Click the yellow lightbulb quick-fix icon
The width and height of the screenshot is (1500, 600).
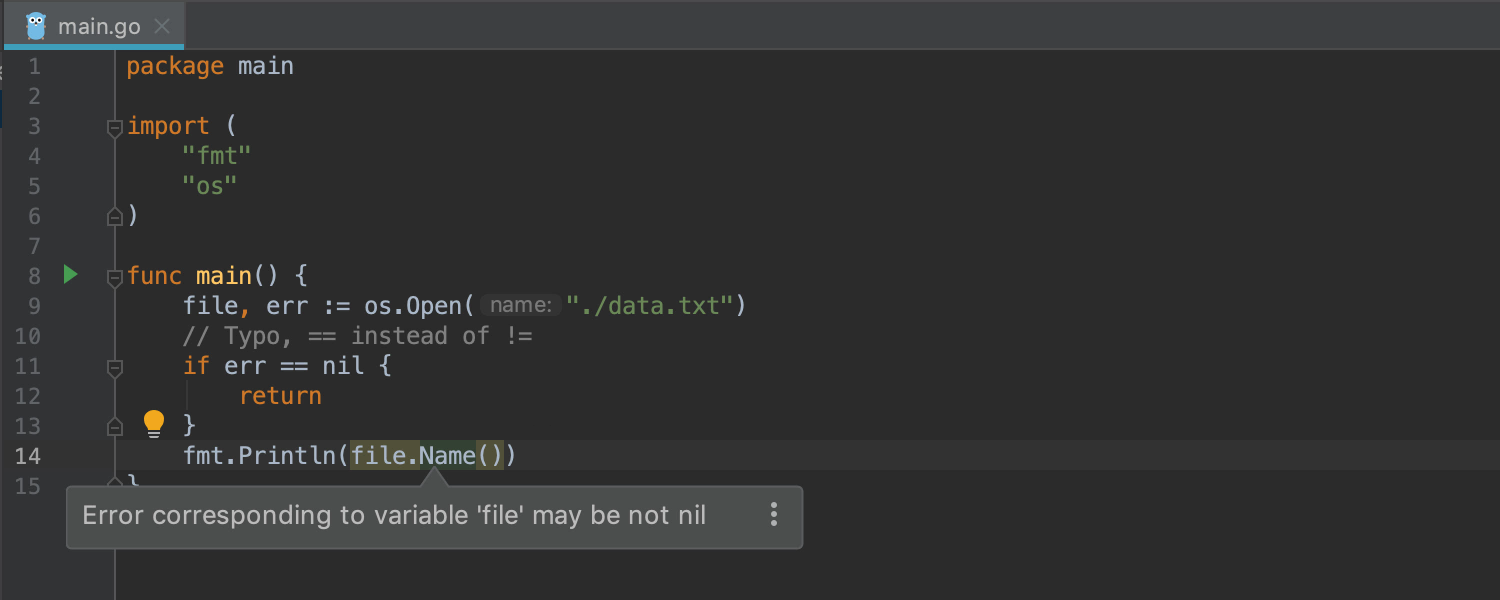tap(153, 424)
